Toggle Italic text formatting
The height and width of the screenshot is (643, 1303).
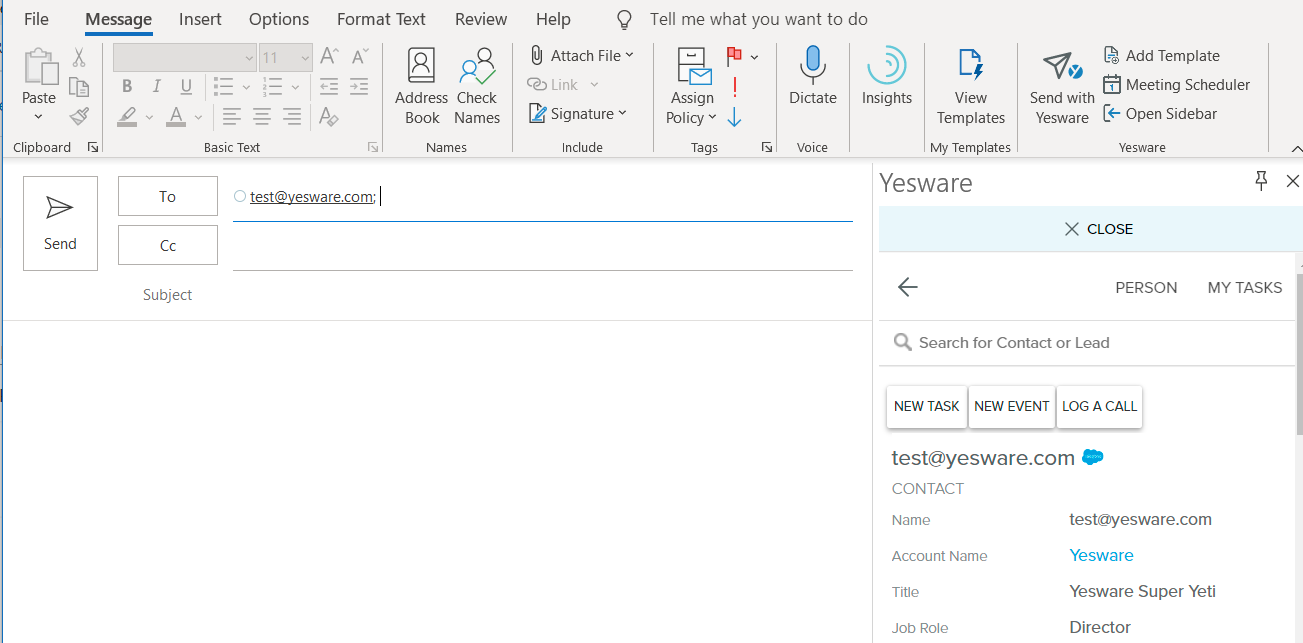pos(157,87)
